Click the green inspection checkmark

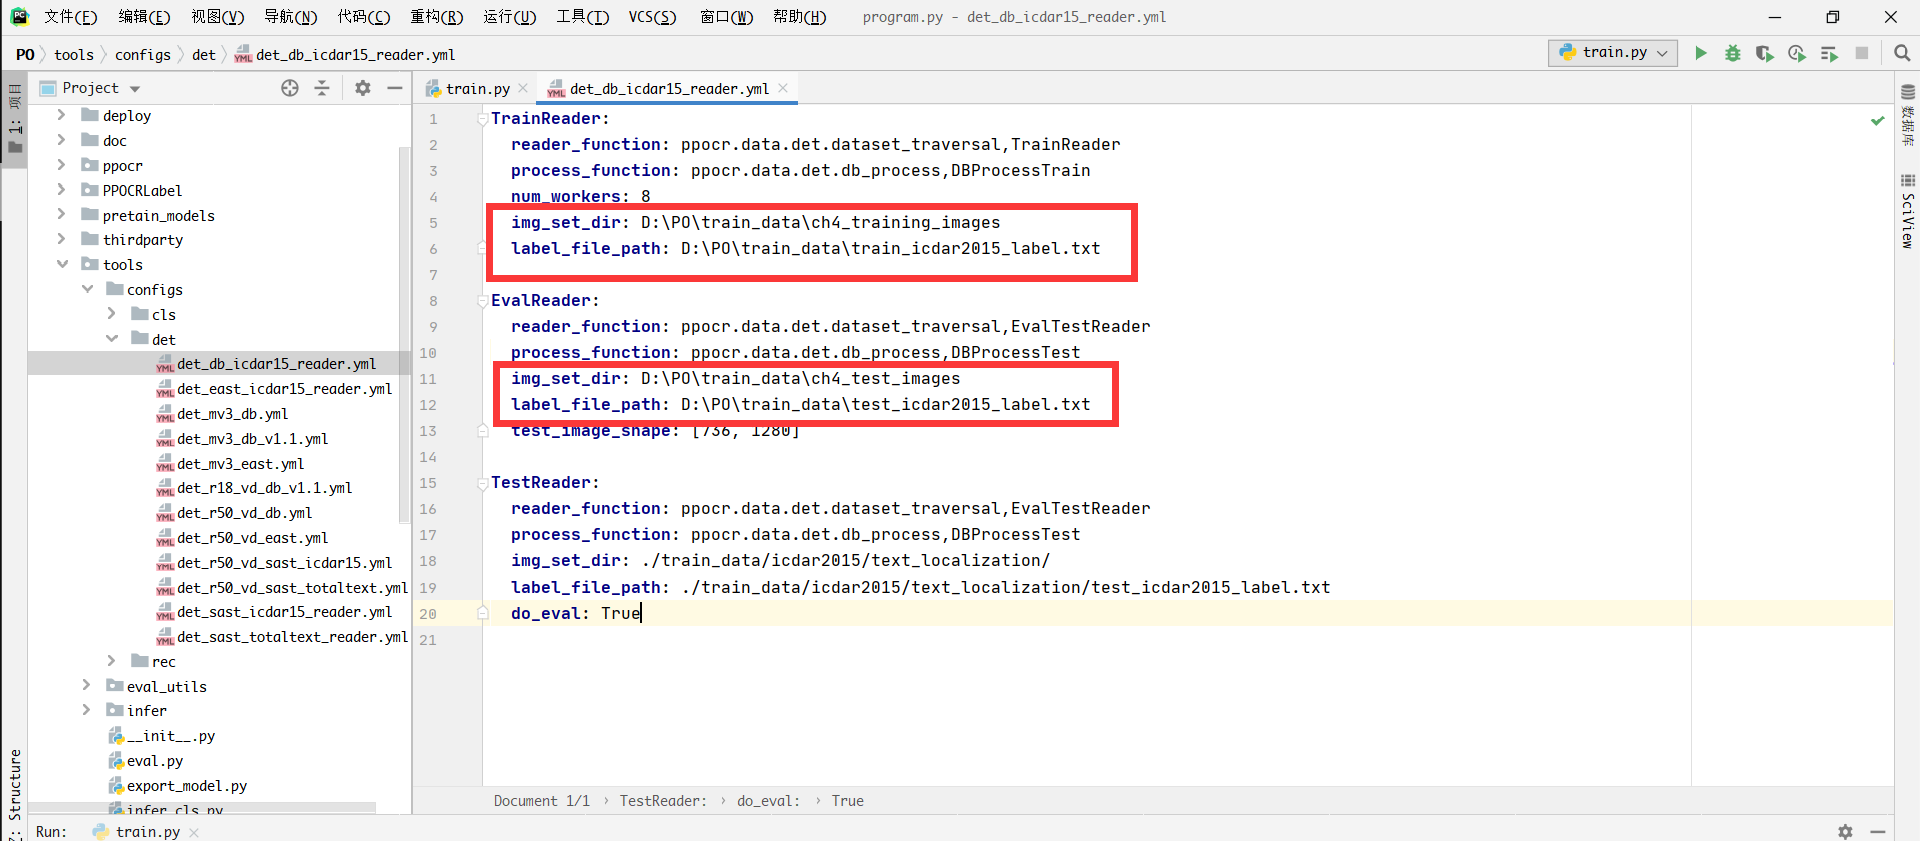1877,120
